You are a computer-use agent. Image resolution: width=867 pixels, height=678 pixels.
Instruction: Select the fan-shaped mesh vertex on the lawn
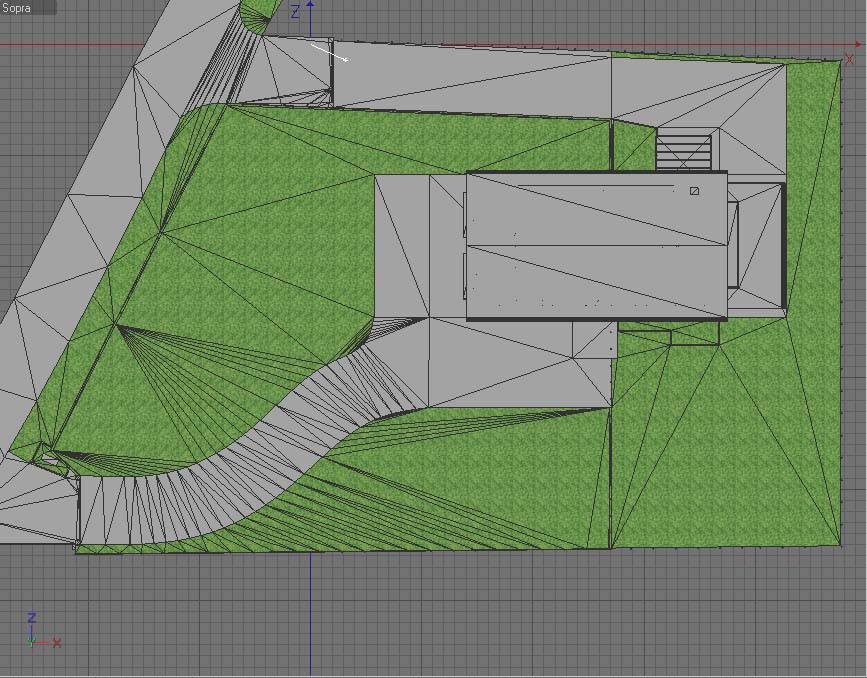tap(117, 326)
